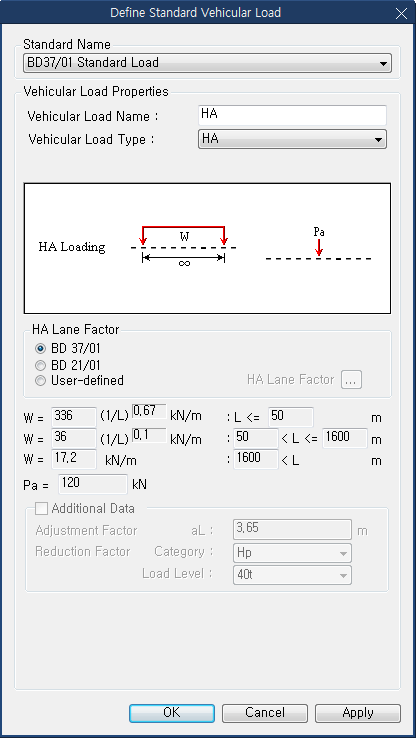Open the Category Hp dropdown
The image size is (416, 738).
click(292, 553)
